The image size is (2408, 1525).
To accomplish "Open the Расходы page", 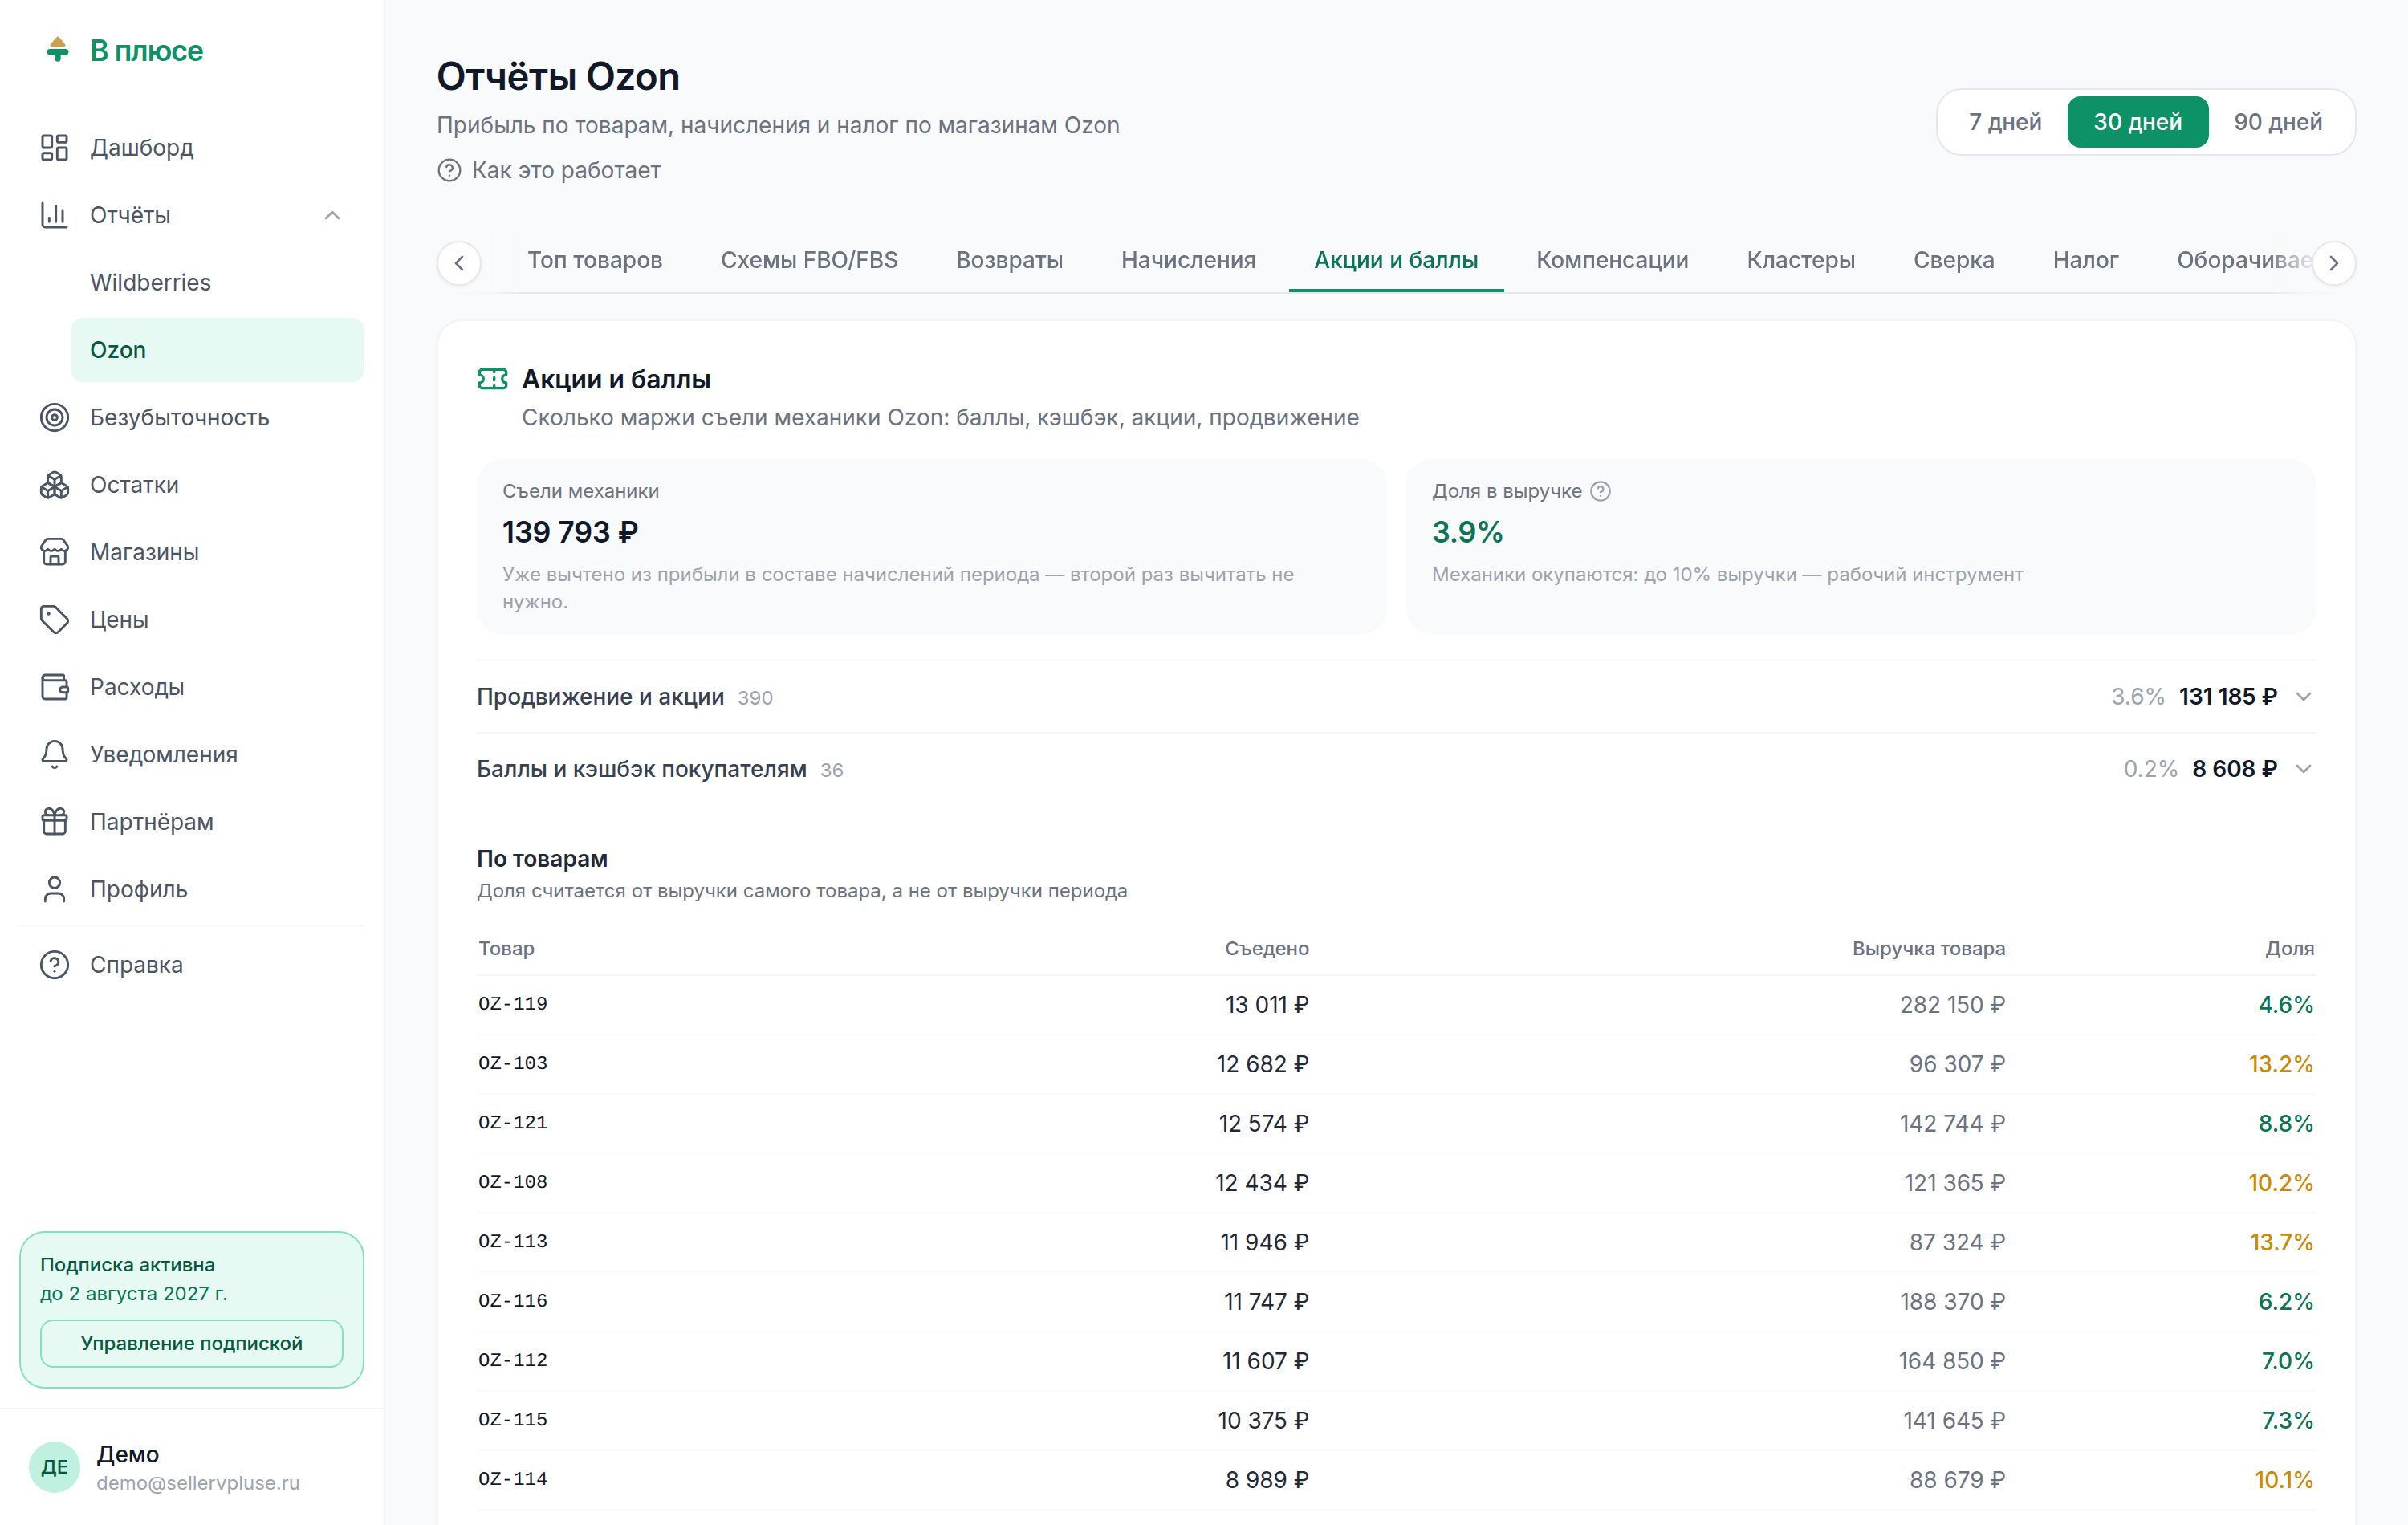I will pyautogui.click(x=192, y=687).
